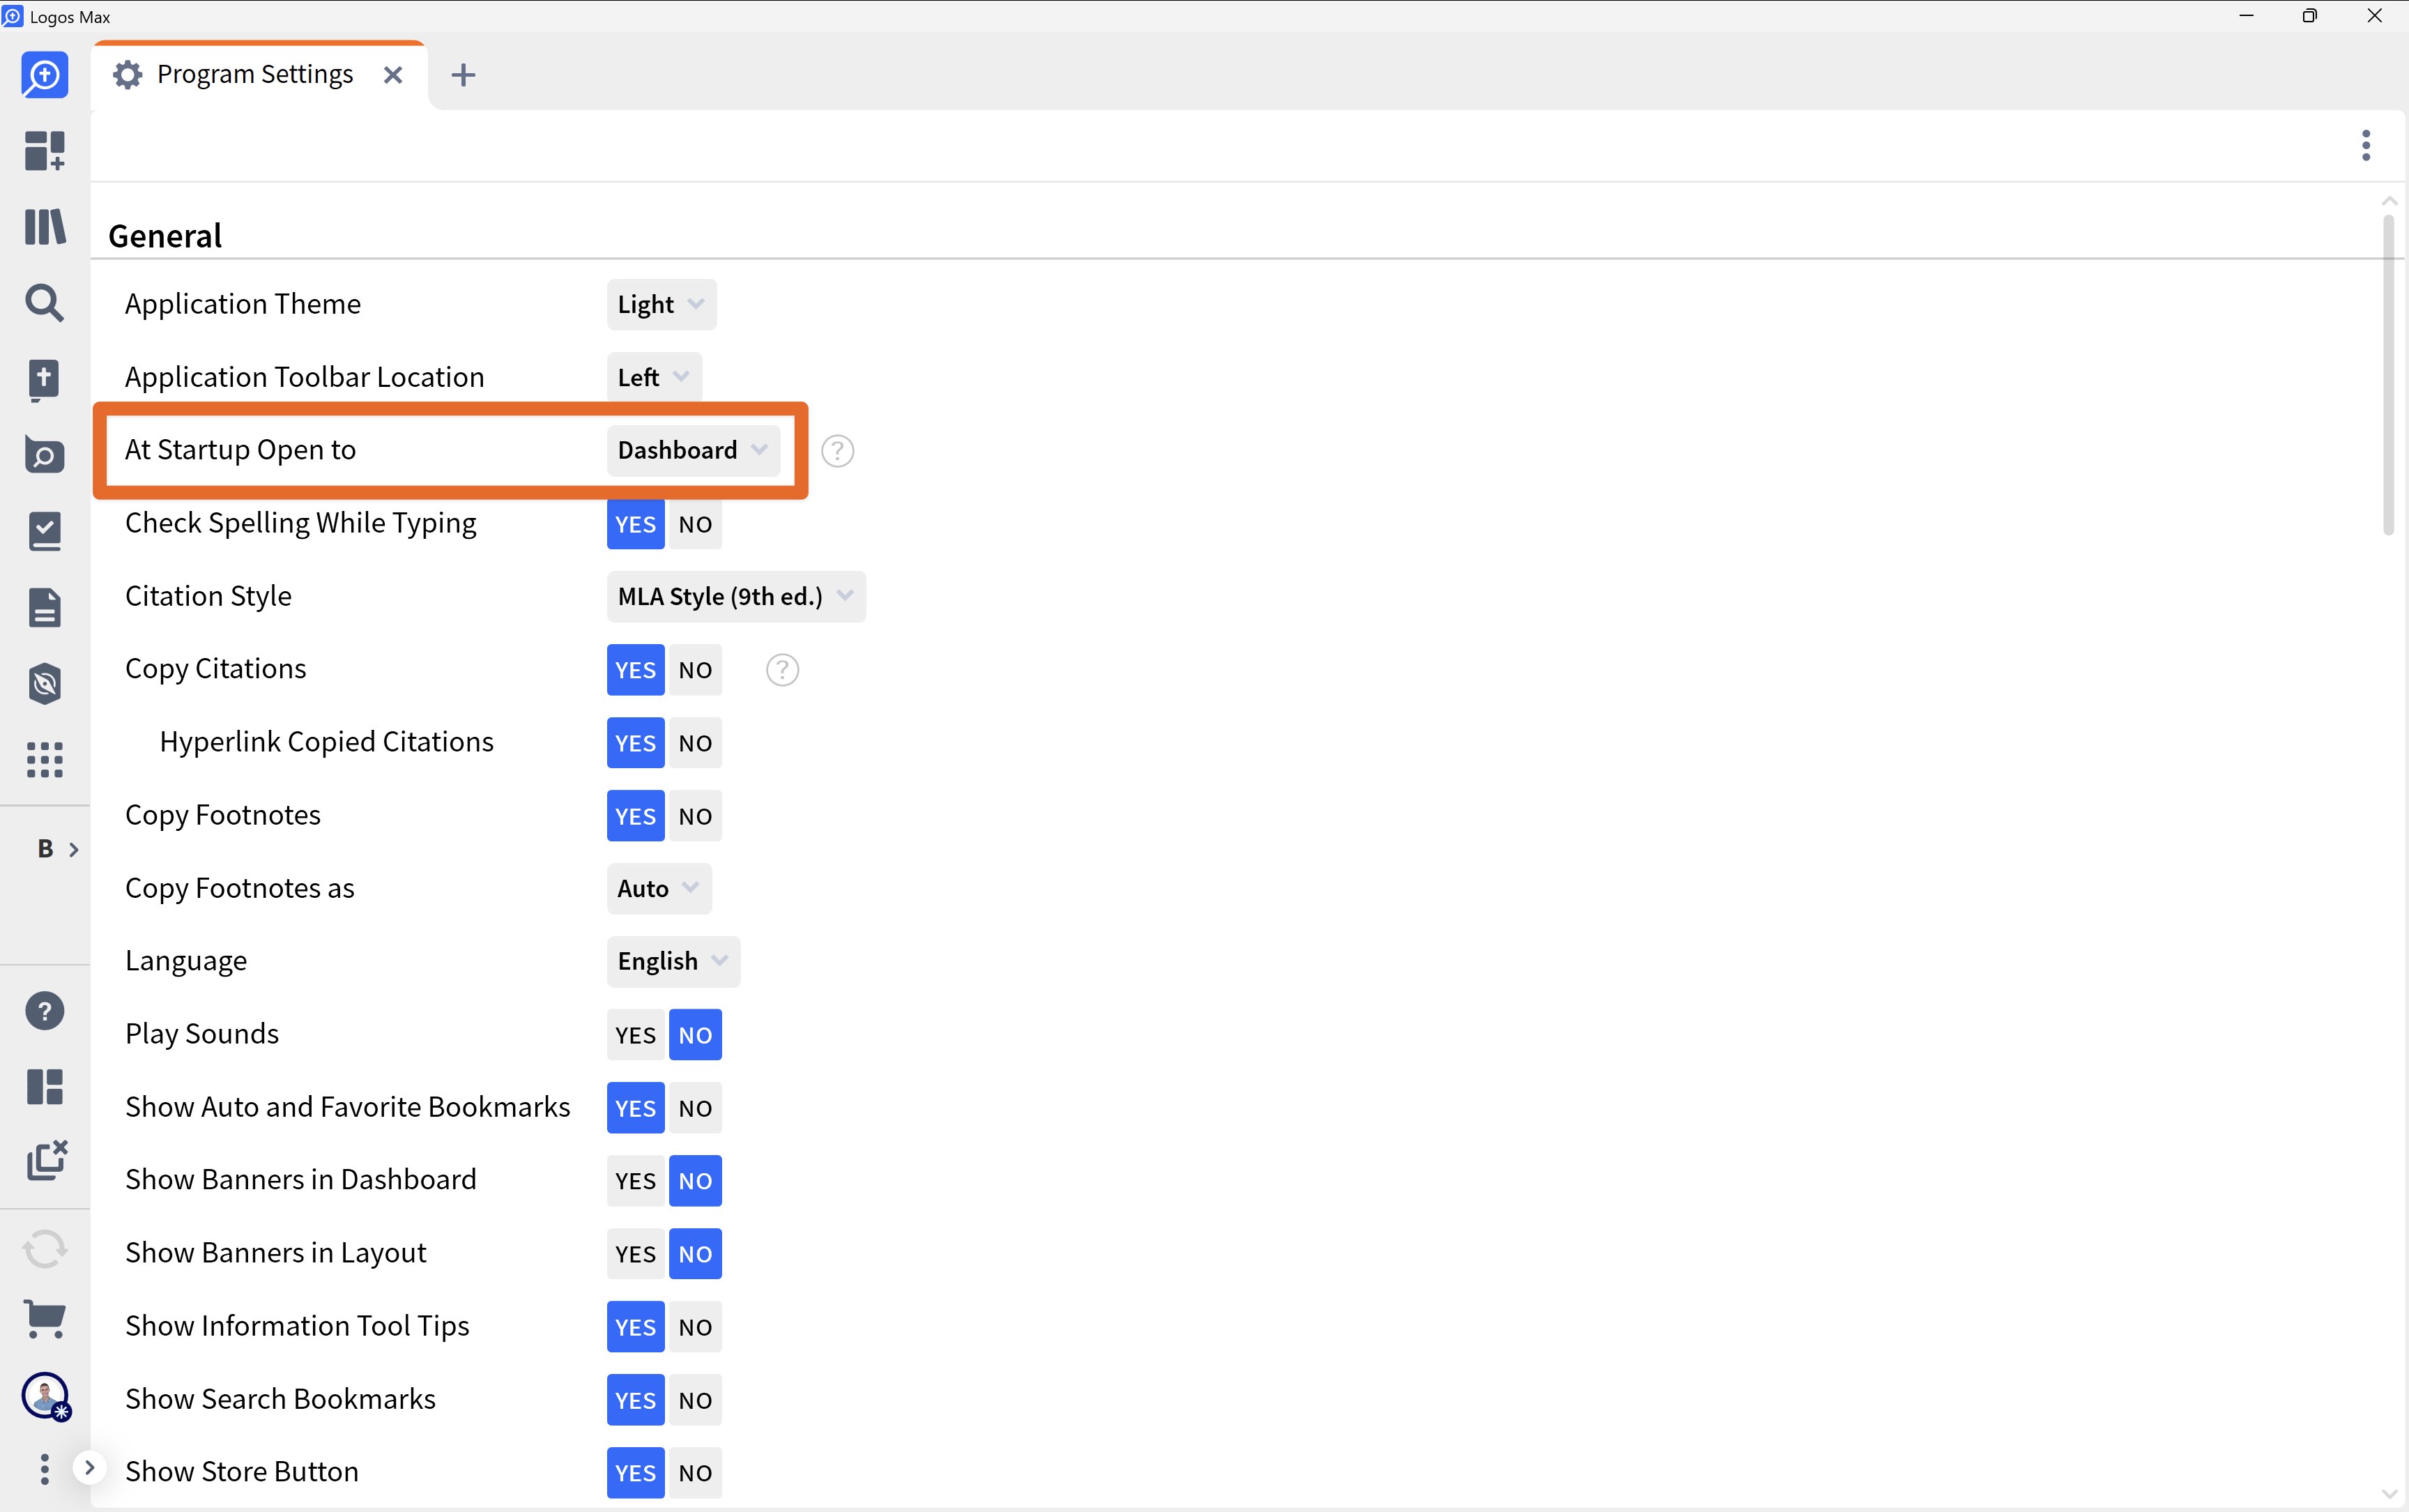Screen dimensions: 2409x1512
Task: Click the sidebar three-dot more icon
Action: click(x=44, y=1469)
